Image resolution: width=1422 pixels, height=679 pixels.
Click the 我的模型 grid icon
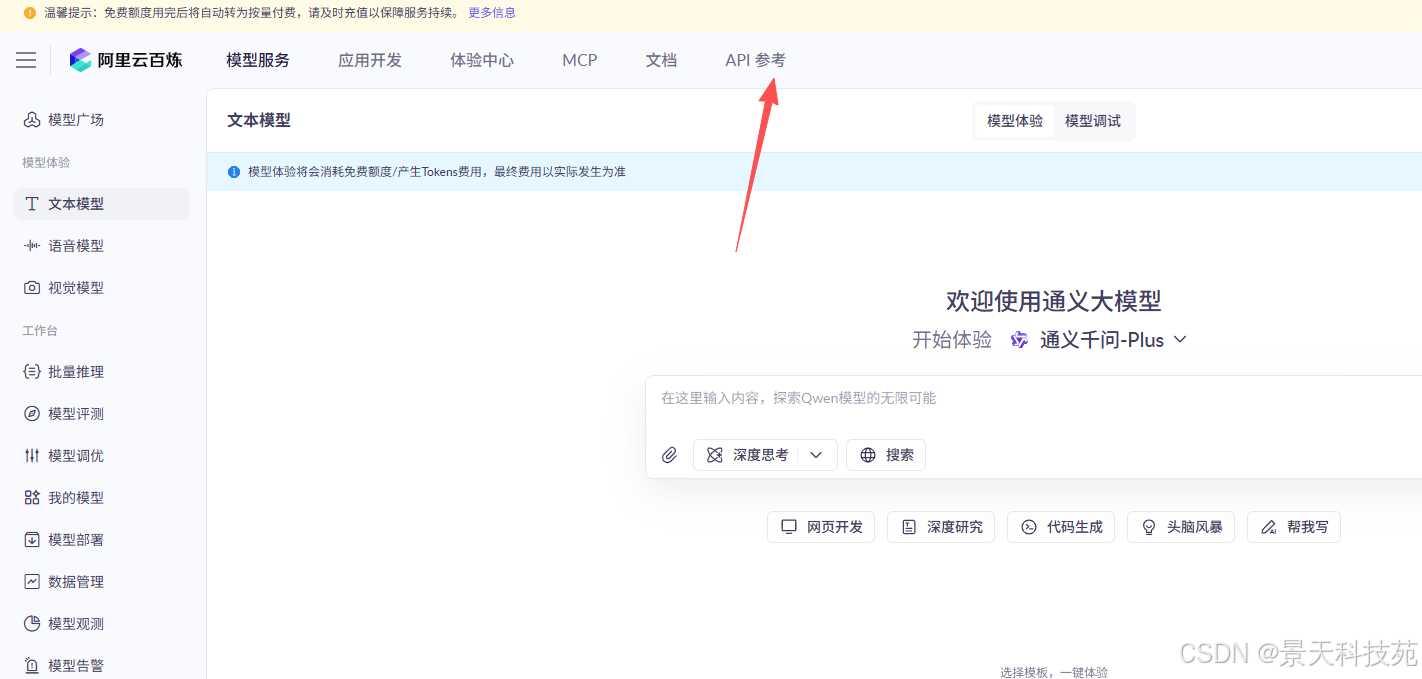click(x=32, y=498)
